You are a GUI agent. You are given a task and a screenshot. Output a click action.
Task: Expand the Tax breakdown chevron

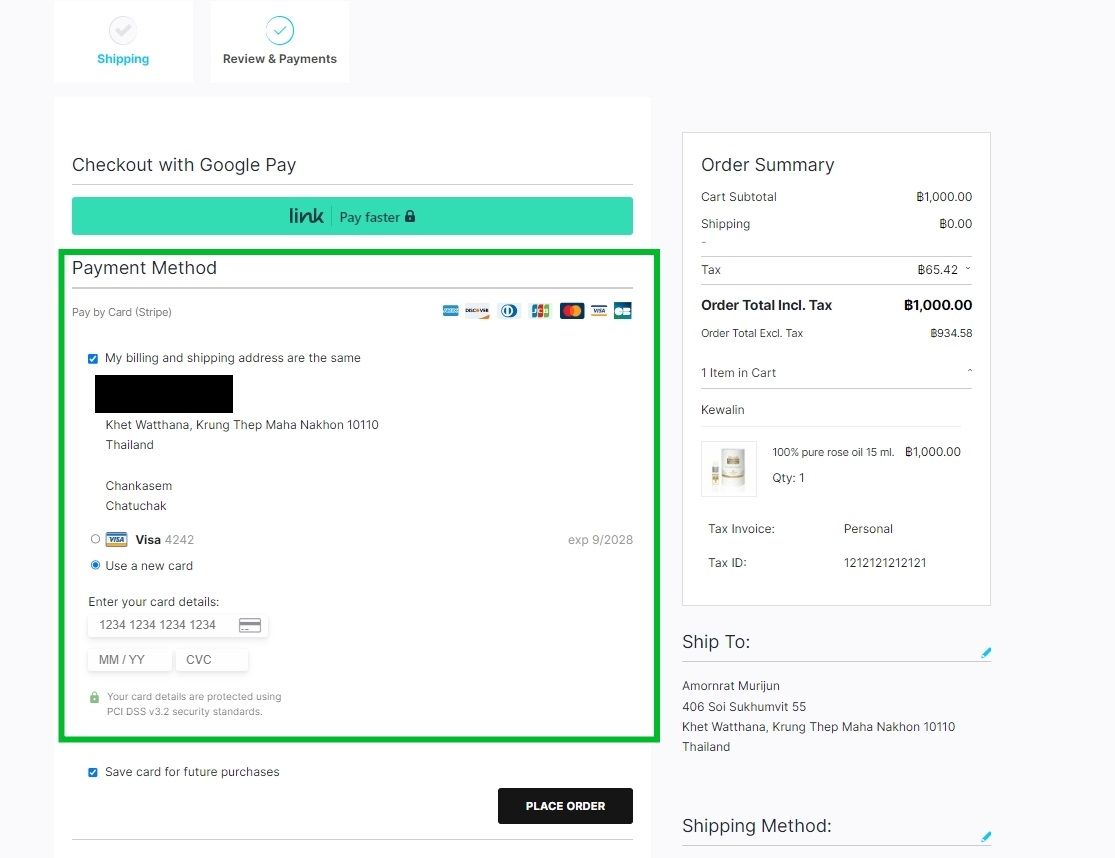[968, 269]
